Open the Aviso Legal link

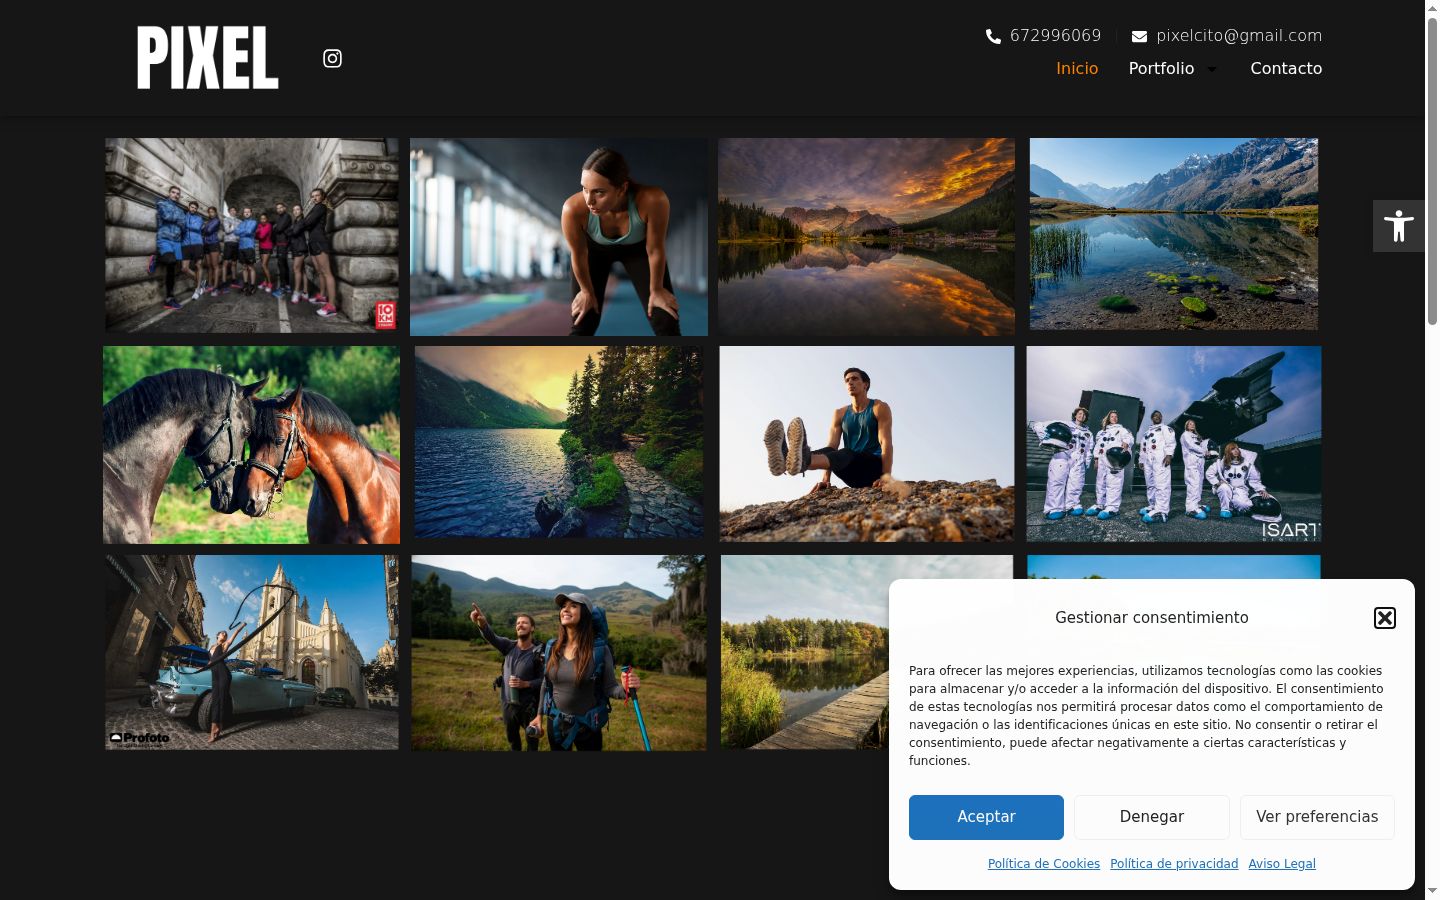[x=1282, y=864]
